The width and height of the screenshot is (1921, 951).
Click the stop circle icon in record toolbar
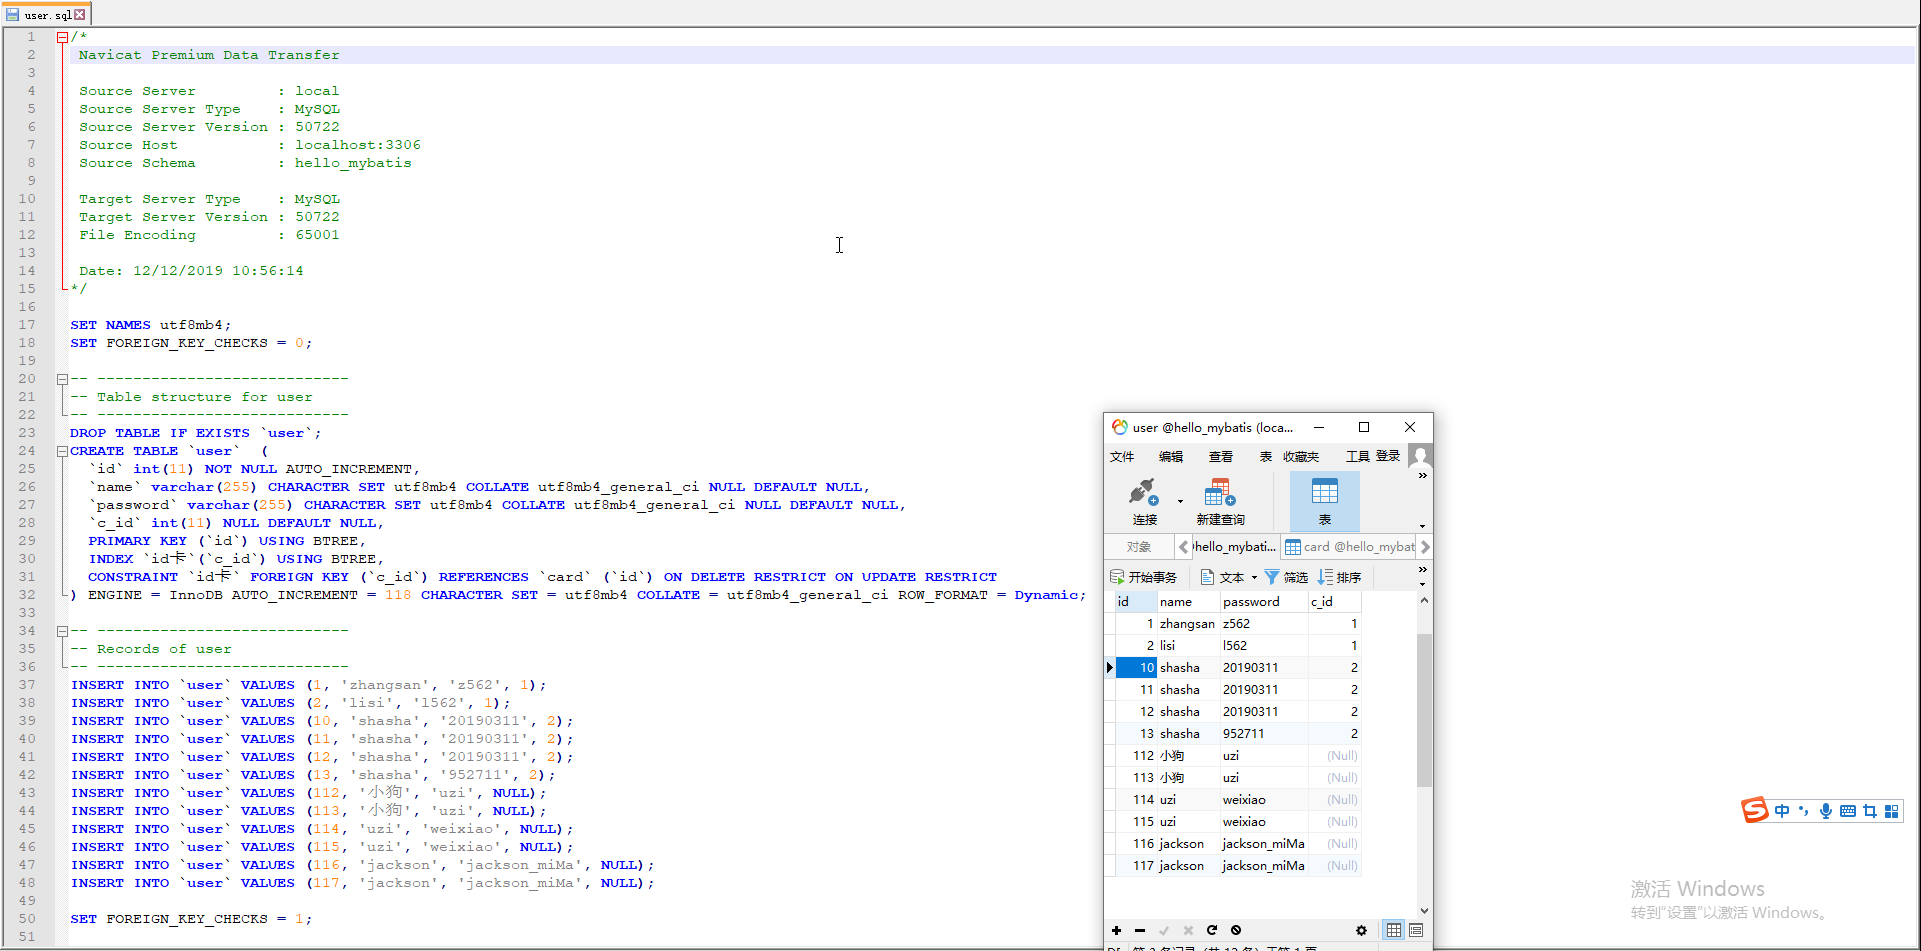tap(1236, 930)
